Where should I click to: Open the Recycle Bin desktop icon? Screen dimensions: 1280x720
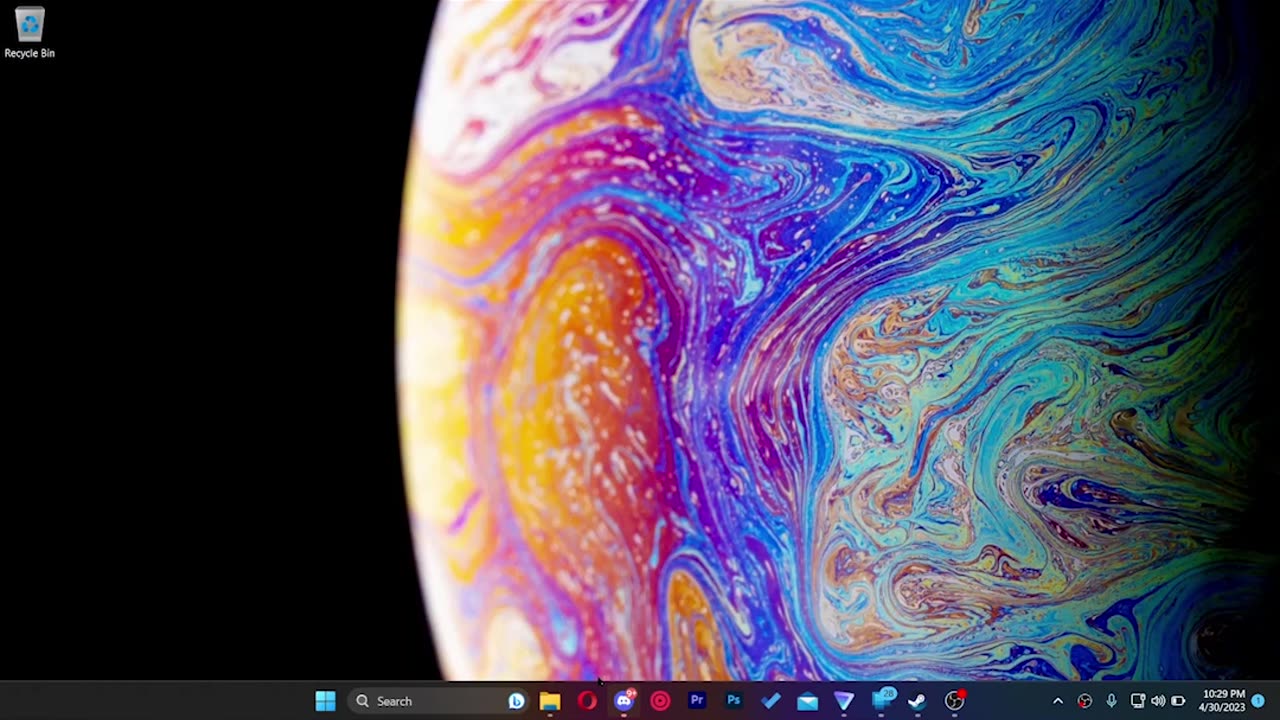tap(29, 33)
